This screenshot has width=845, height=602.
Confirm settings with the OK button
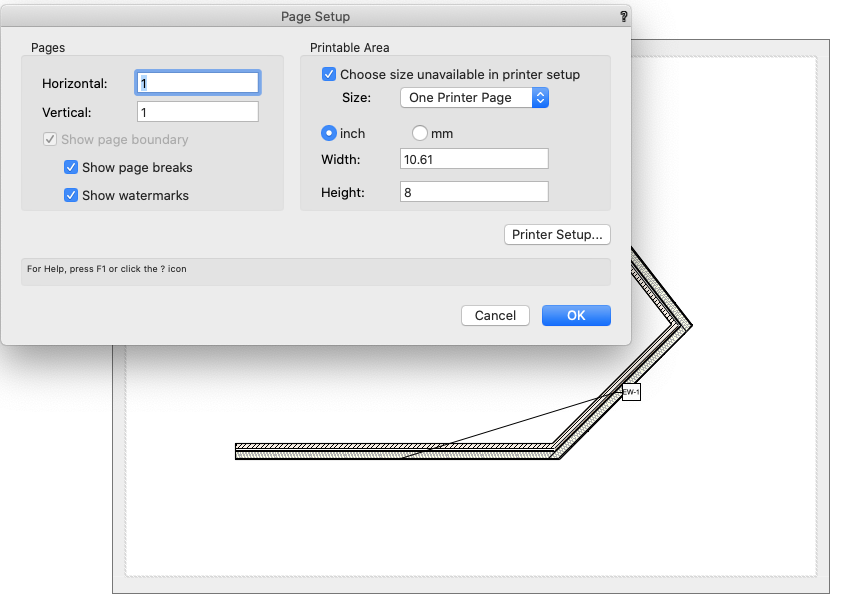point(576,315)
